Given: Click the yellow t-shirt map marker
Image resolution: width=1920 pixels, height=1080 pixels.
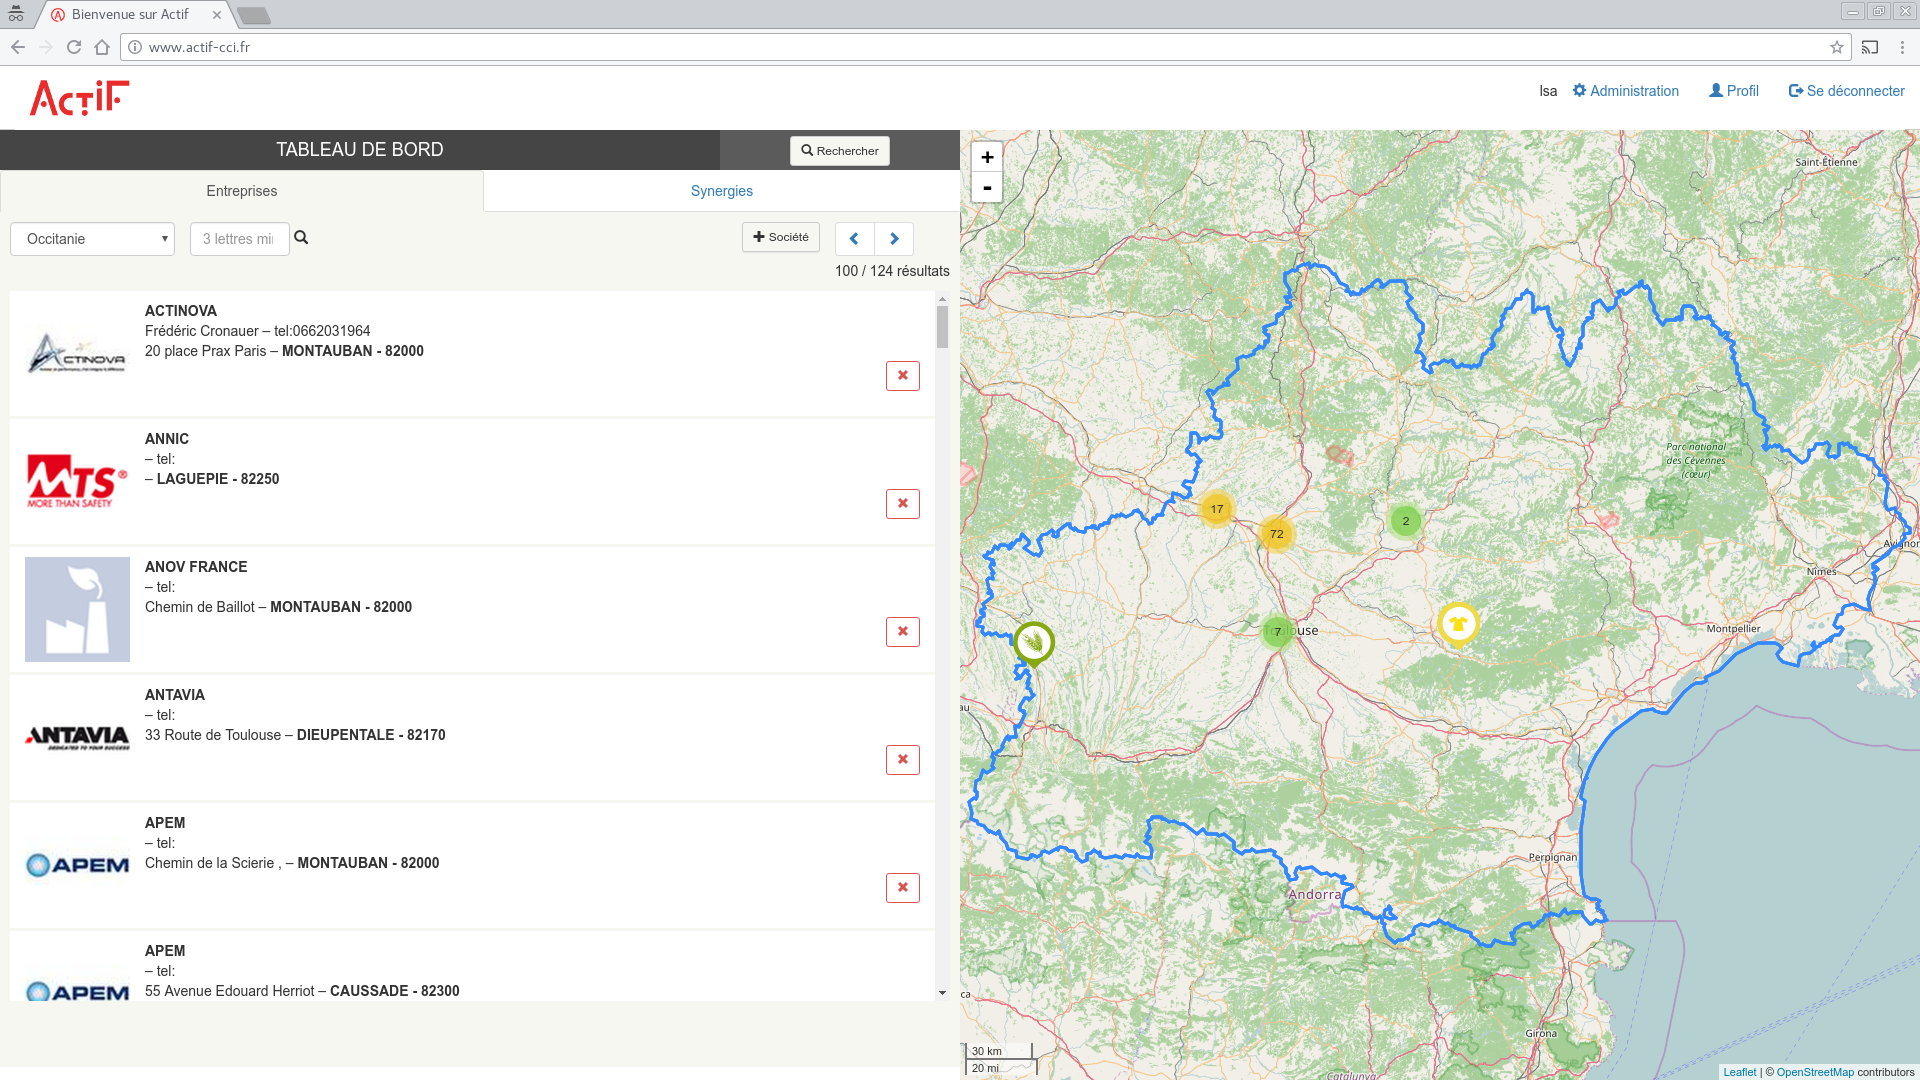Looking at the screenshot, I should (1457, 624).
